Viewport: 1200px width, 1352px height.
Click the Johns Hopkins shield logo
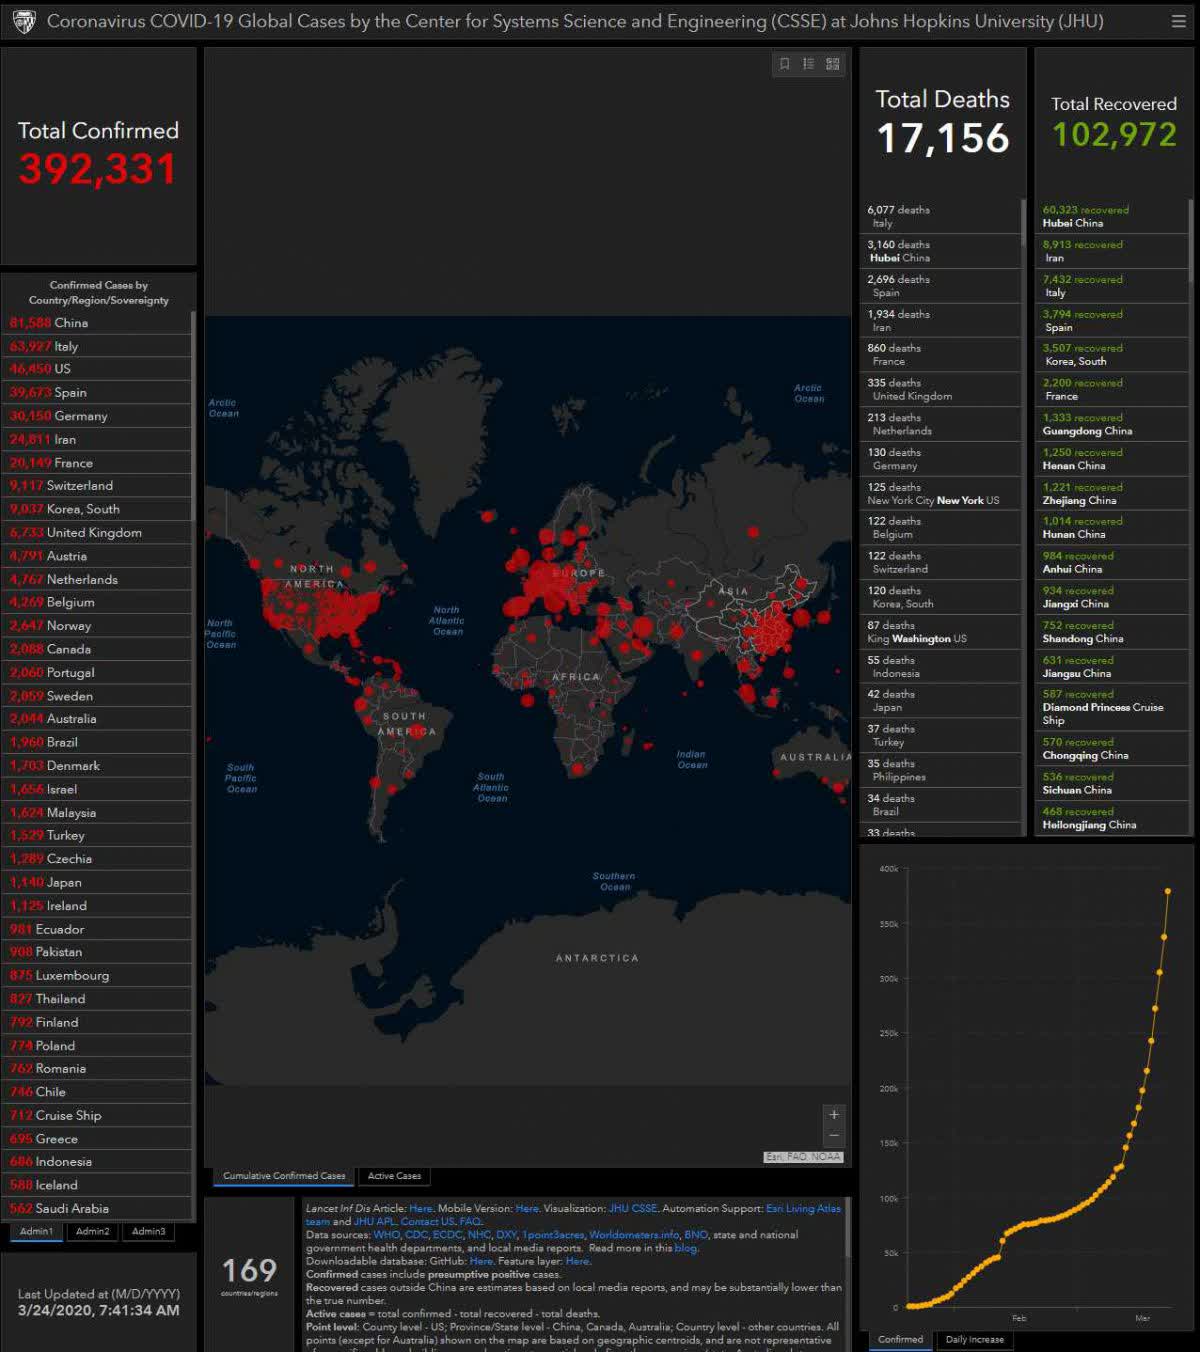point(24,21)
